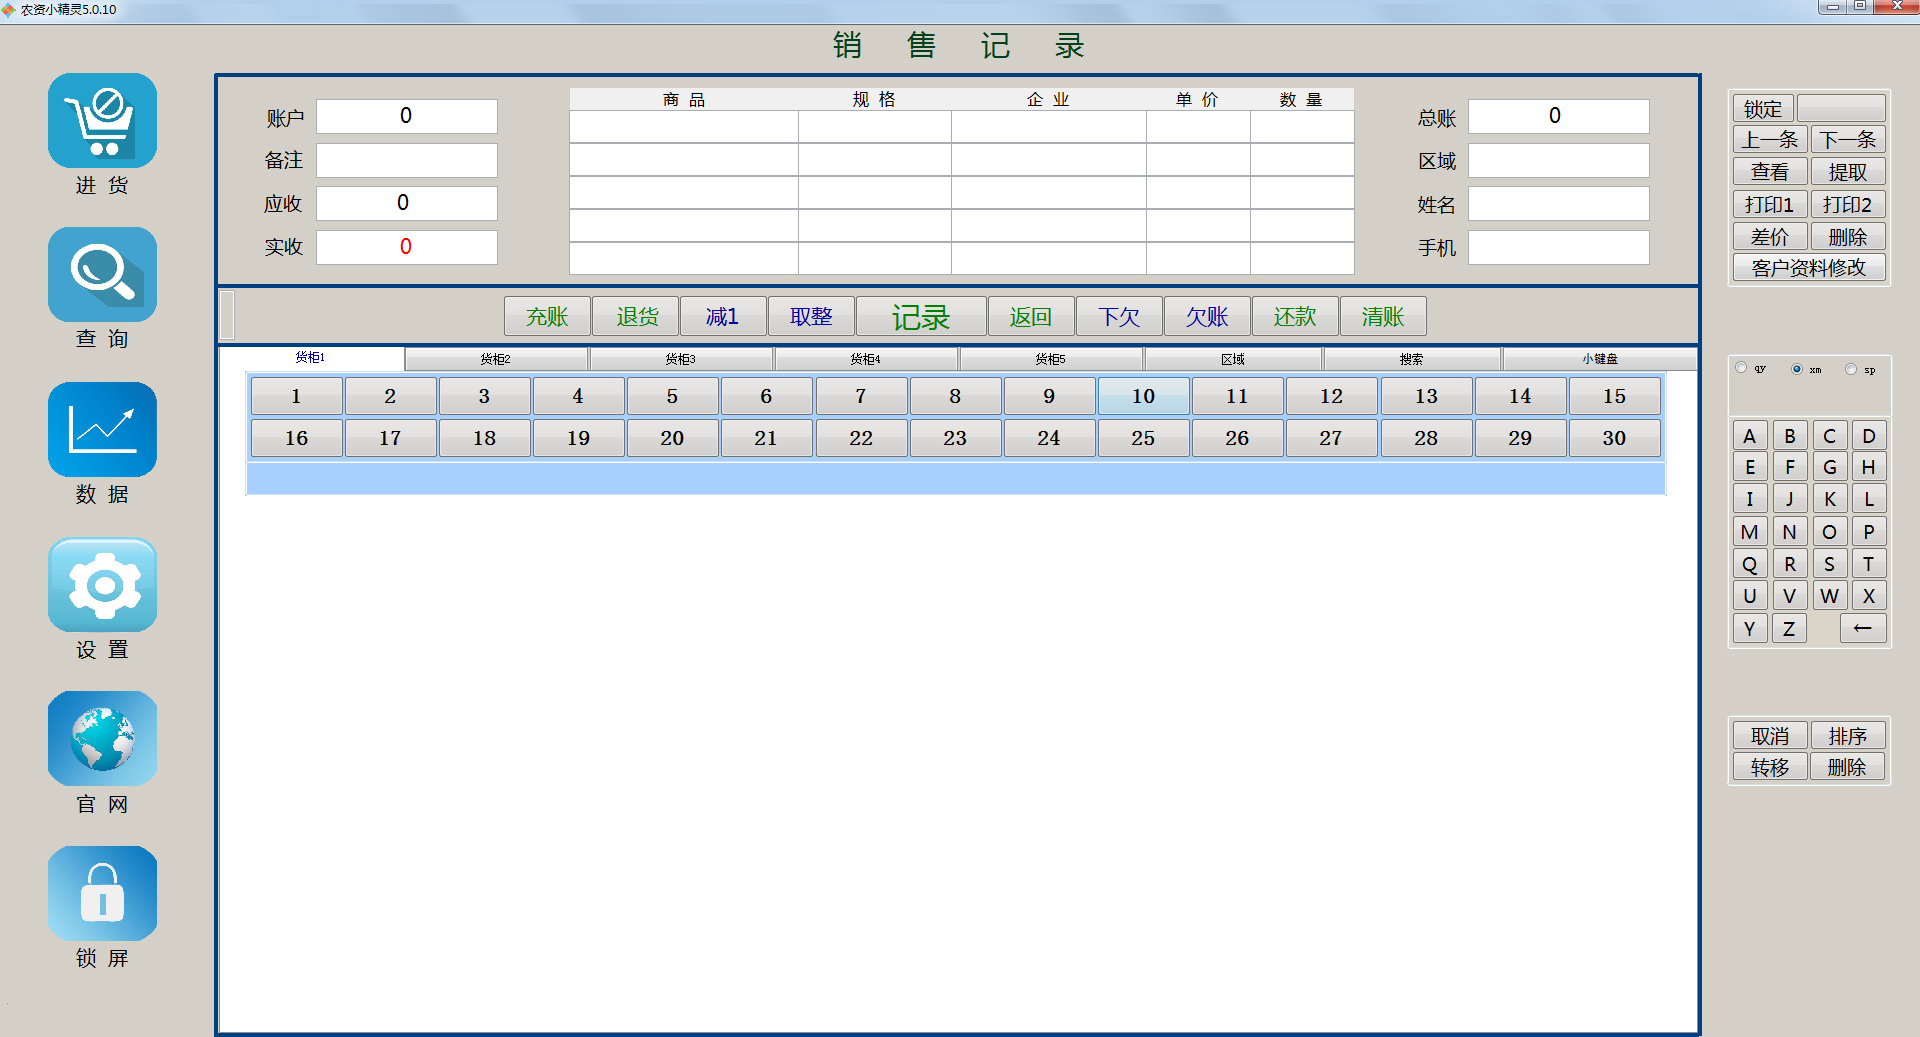Click the 查看 view button

click(x=1770, y=172)
